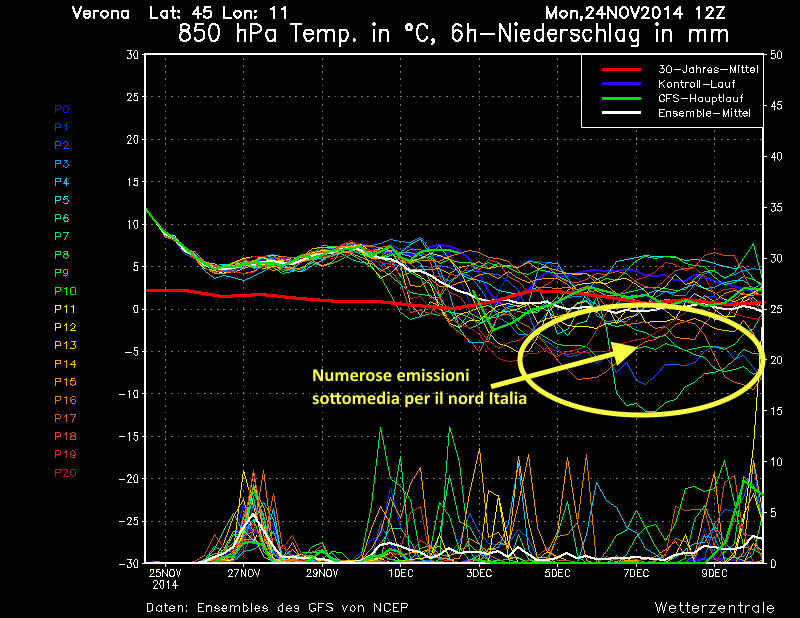Click the red 30-Jahres-Mittel legend line
Screen dimensions: 800x618
coord(621,69)
